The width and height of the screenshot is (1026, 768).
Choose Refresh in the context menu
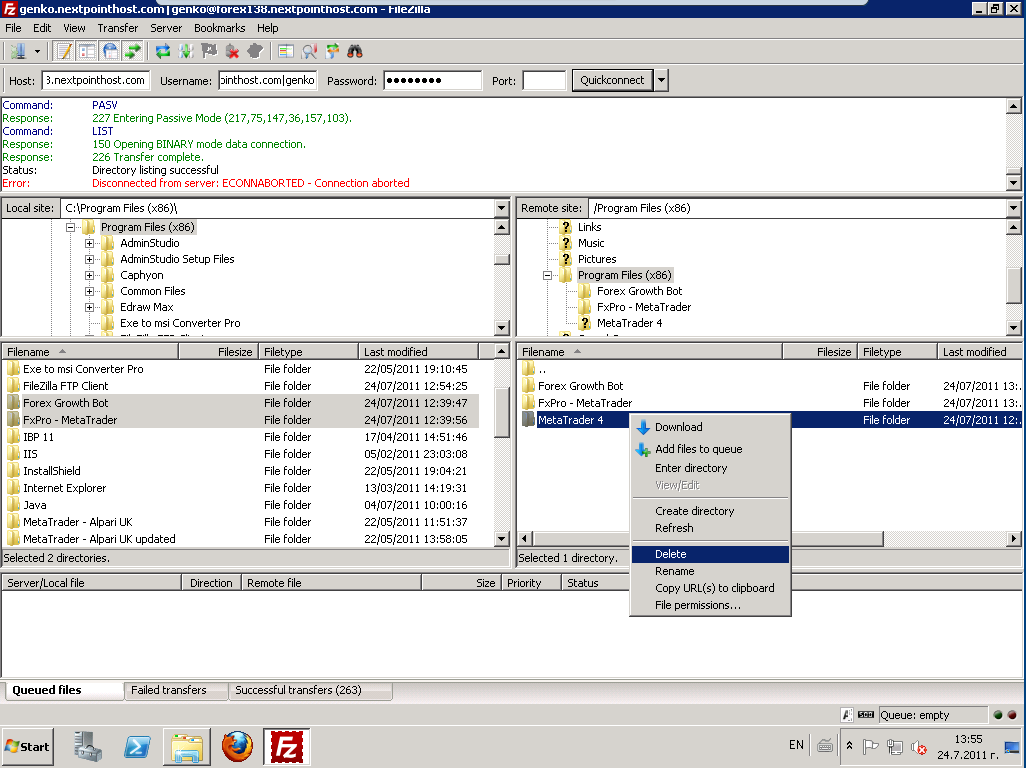tap(710, 528)
